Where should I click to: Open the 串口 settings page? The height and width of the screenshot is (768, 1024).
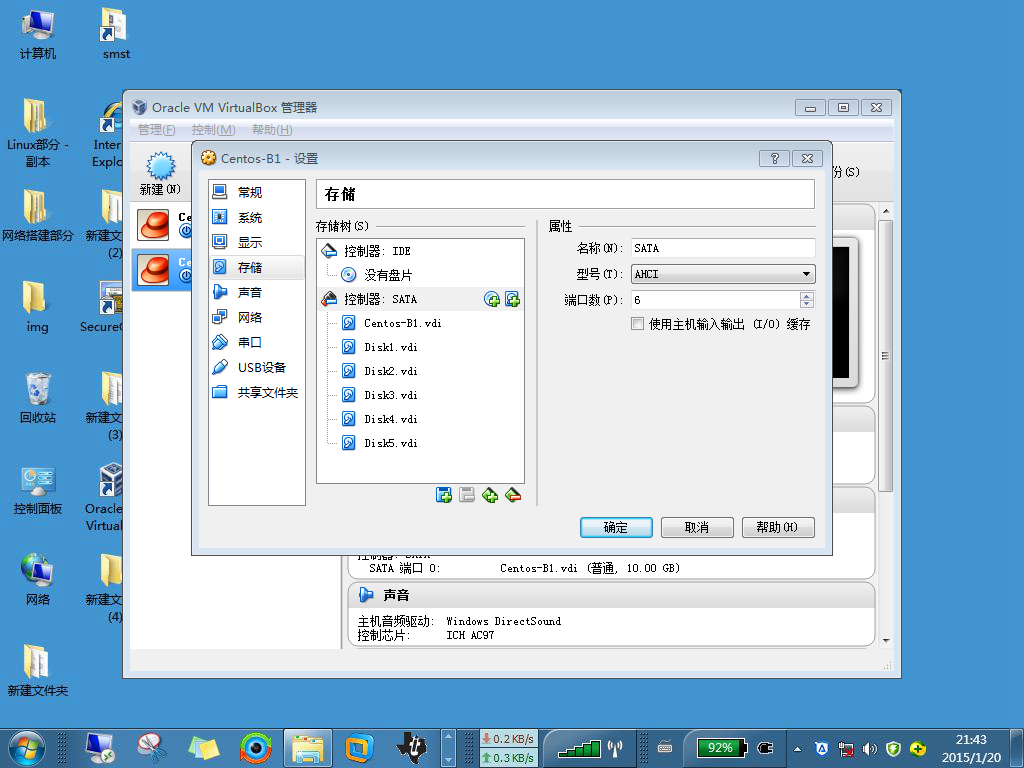point(257,342)
